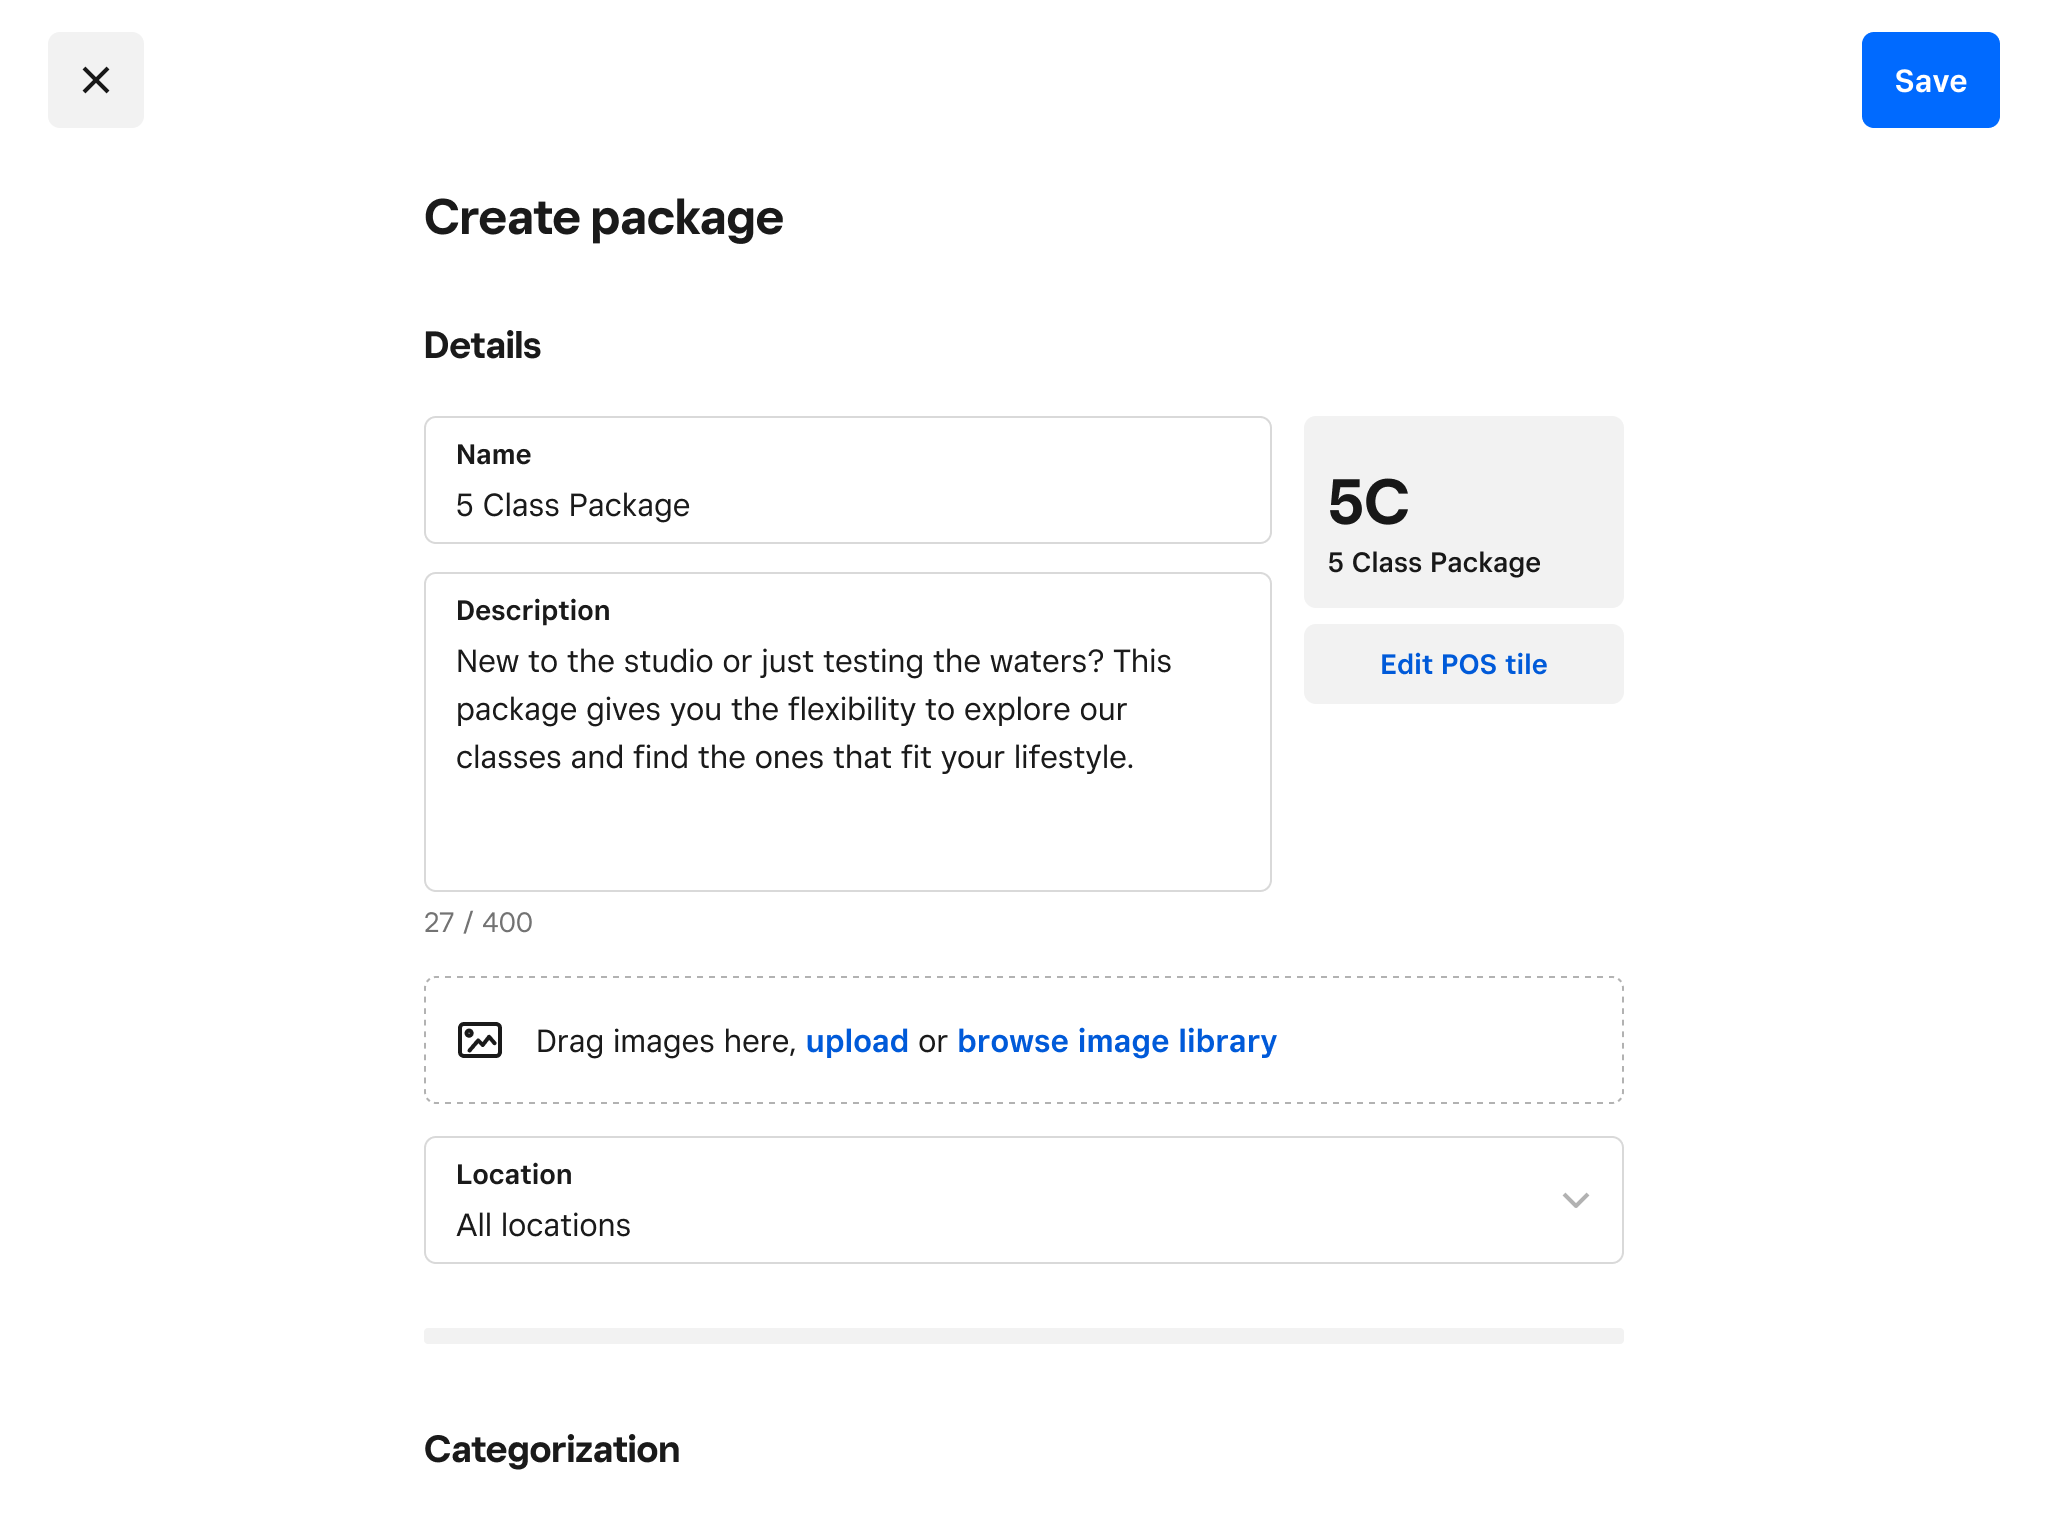Screen dimensions: 2048x1536
Task: Click the Location field label
Action: pos(514,1175)
